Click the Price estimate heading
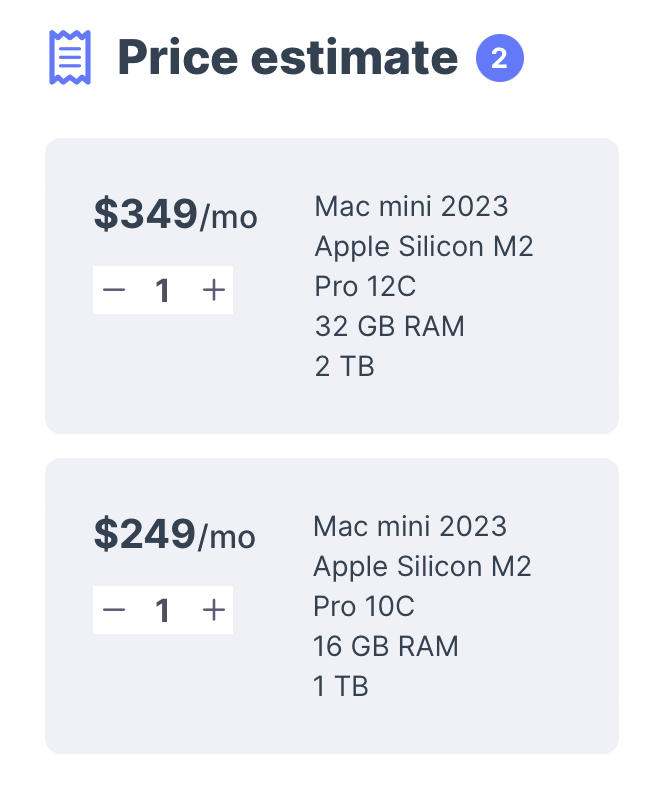The height and width of the screenshot is (800, 672). click(288, 58)
